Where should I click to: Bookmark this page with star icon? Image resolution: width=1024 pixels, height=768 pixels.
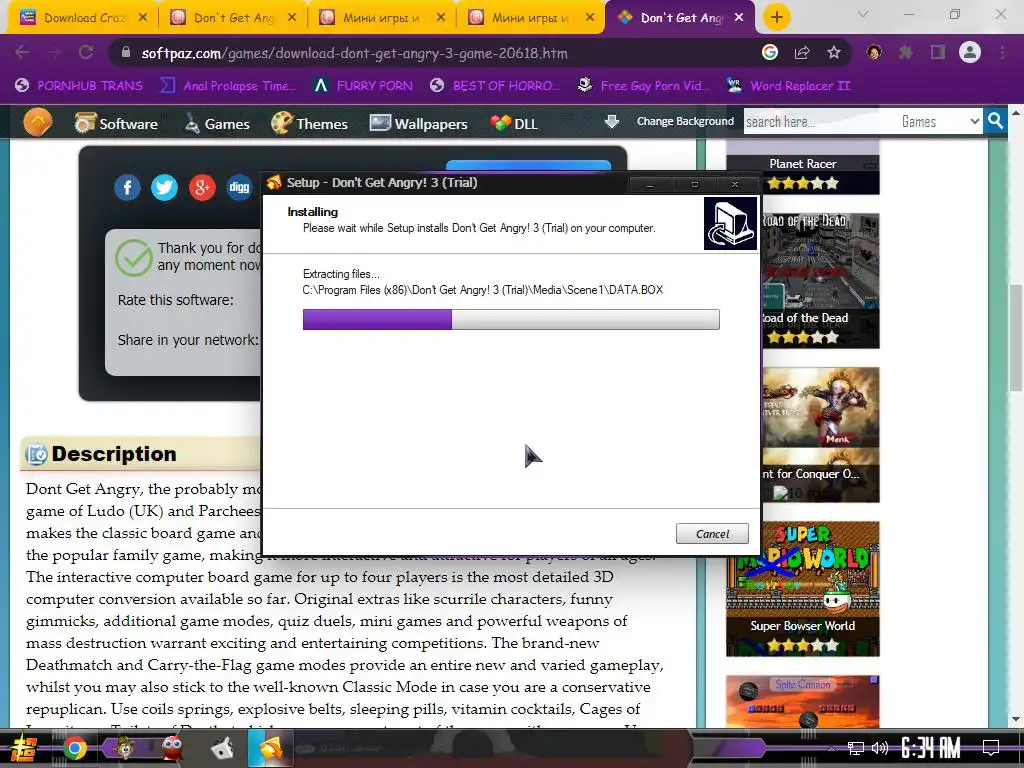point(834,52)
